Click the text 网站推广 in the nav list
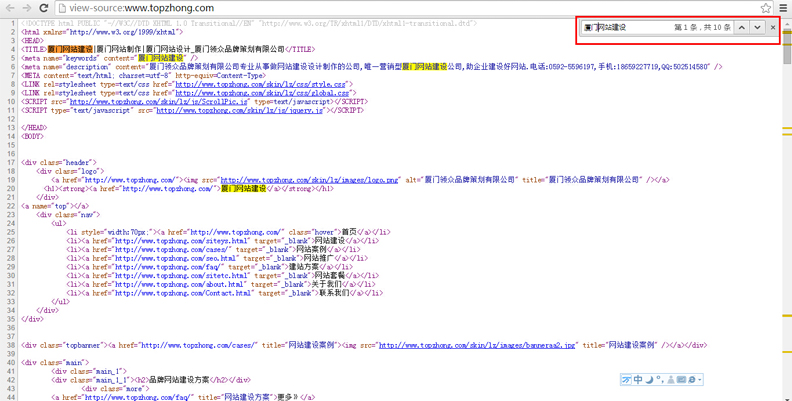 point(319,258)
